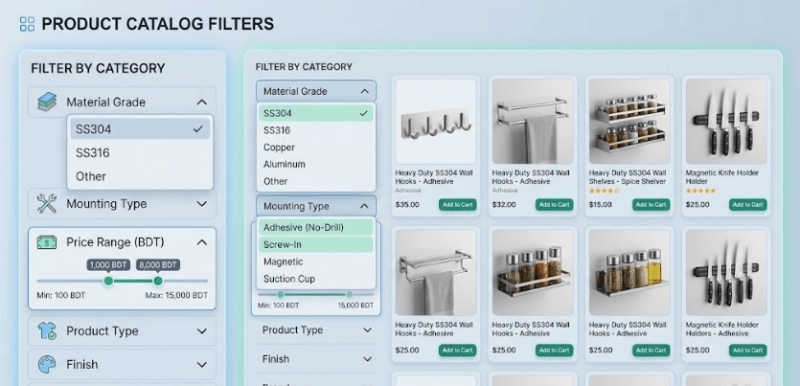The width and height of the screenshot is (800, 386).
Task: Add the $15.00 spice shelves to cart
Action: [x=651, y=204]
